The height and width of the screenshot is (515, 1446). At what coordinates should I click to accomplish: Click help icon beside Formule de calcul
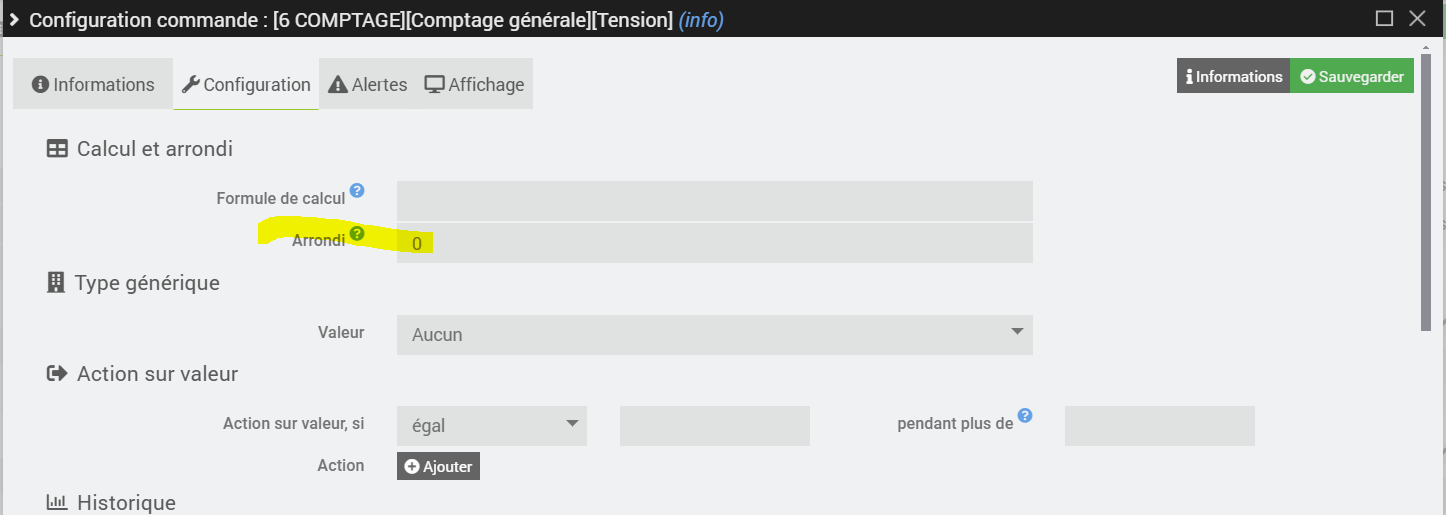pyautogui.click(x=357, y=190)
